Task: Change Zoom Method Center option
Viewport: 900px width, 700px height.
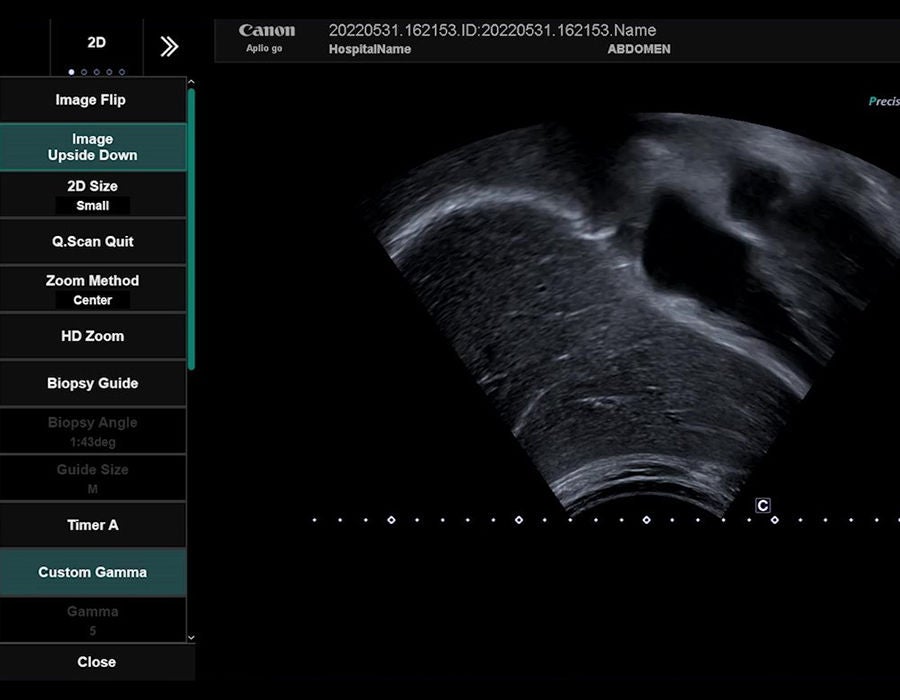Action: coord(92,290)
